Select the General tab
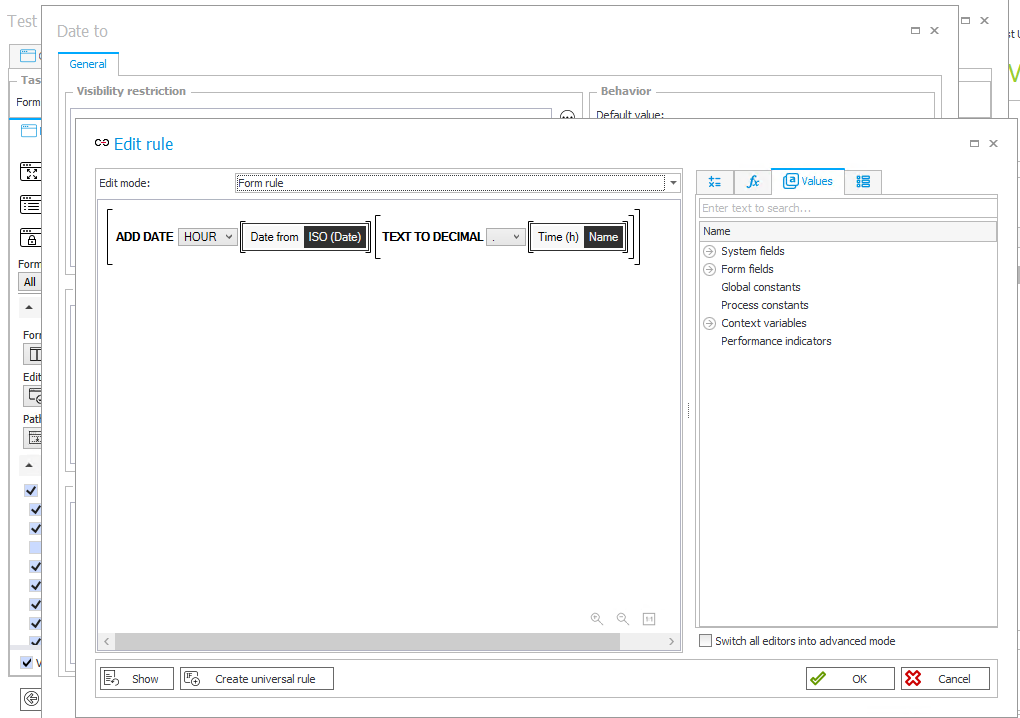Screen dimensions: 1020x718 88,64
